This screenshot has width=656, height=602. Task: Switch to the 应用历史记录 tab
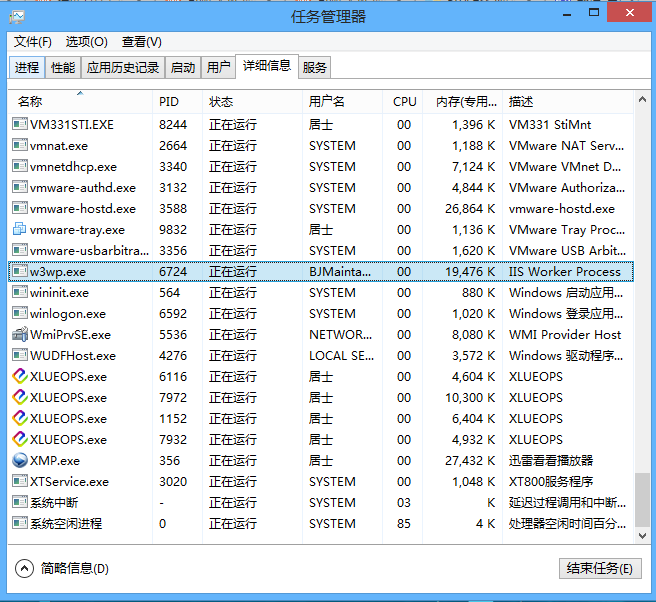pyautogui.click(x=123, y=67)
